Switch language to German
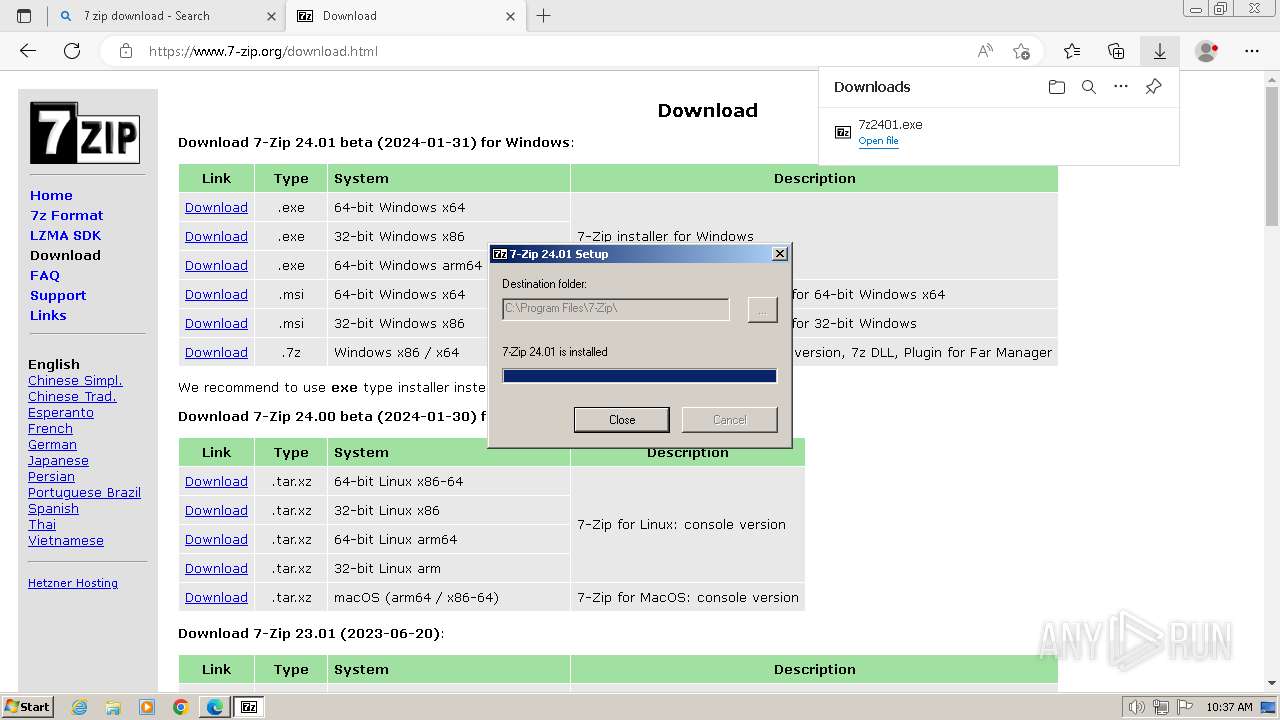Image resolution: width=1280 pixels, height=720 pixels. coord(52,444)
